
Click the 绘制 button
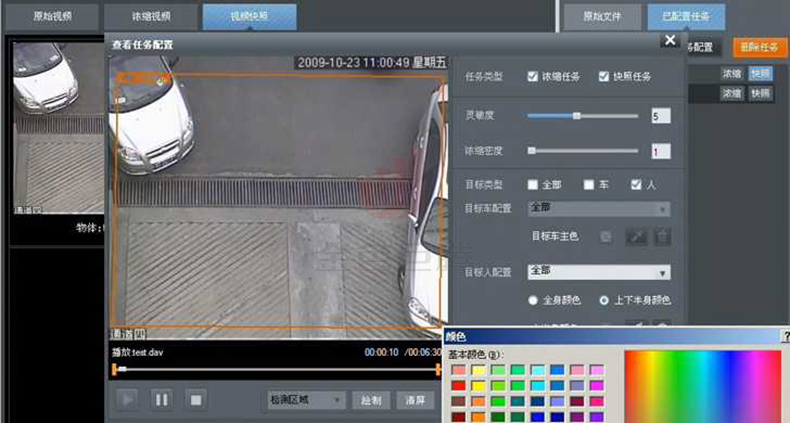point(370,400)
